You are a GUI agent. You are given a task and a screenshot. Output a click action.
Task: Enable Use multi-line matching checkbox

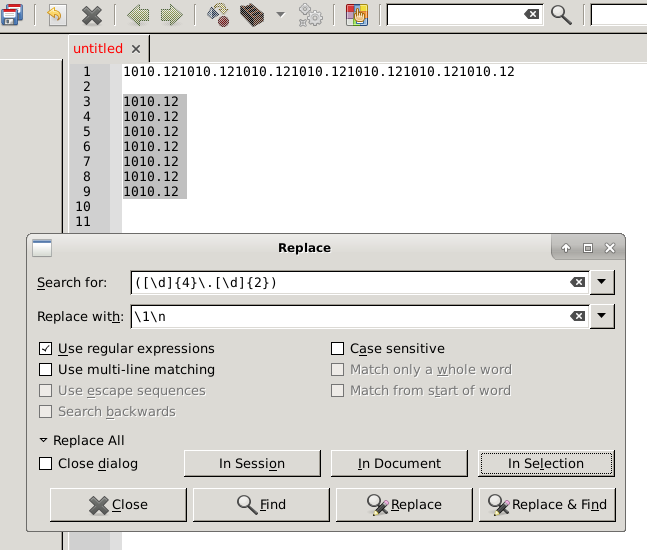point(45,369)
